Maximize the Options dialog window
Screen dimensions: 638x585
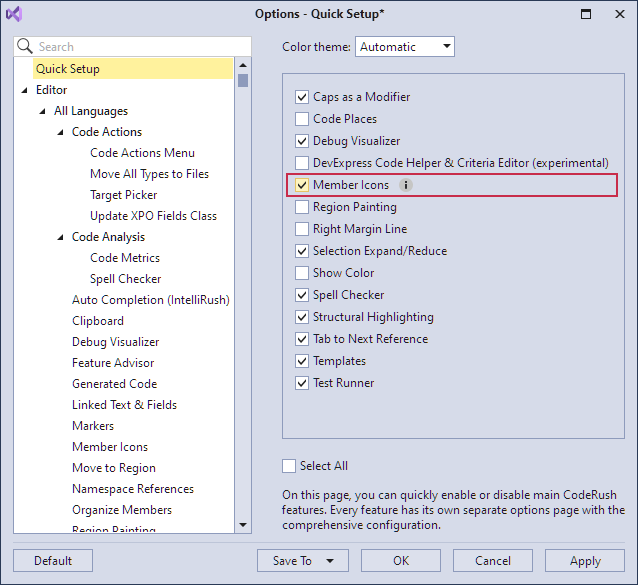[586, 14]
